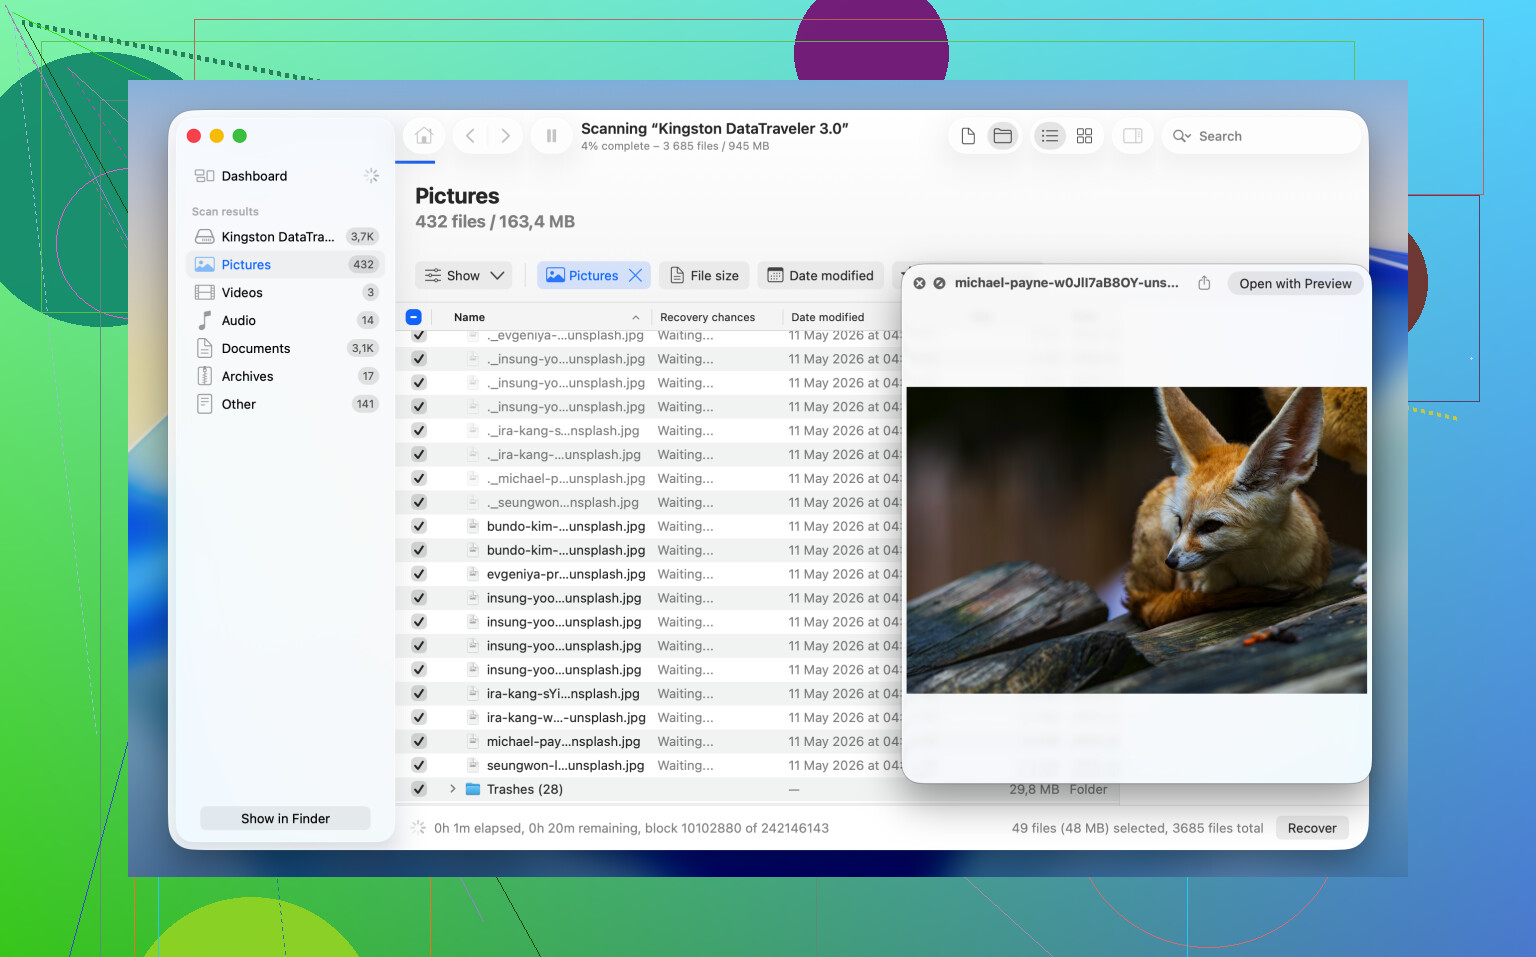Sort by Recovery chances column

point(707,317)
